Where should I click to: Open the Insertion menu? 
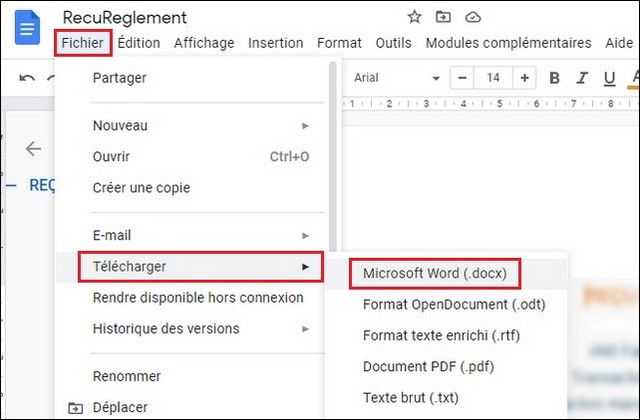tap(275, 43)
